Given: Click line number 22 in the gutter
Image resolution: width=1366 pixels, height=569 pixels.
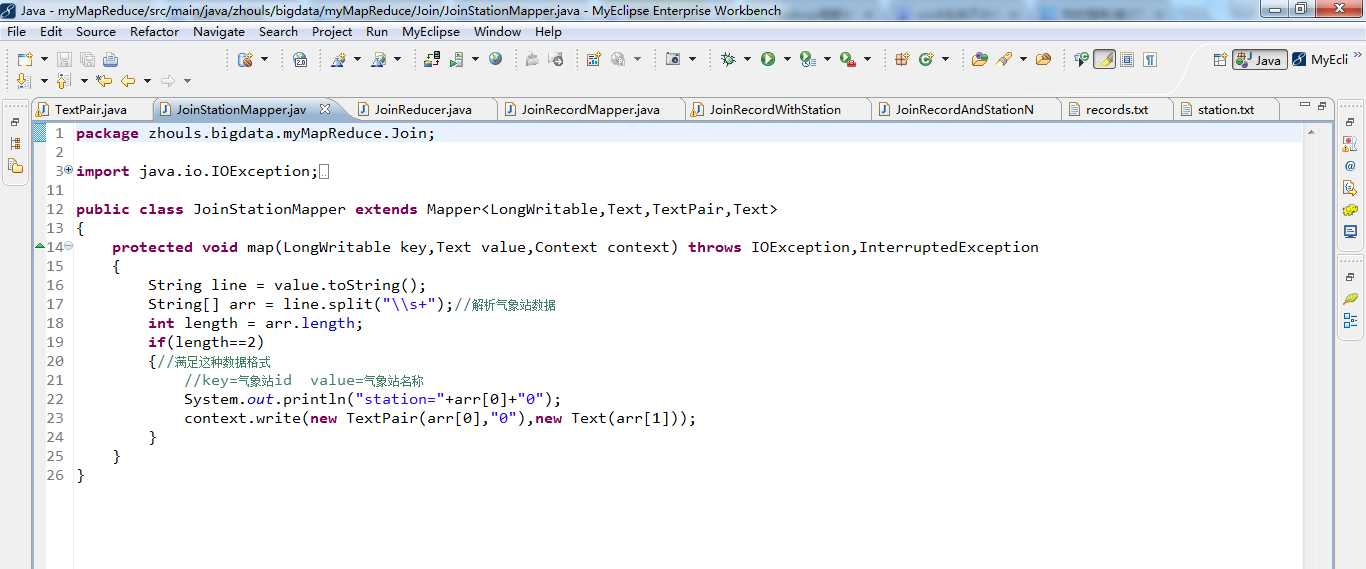Looking at the screenshot, I should (x=55, y=399).
